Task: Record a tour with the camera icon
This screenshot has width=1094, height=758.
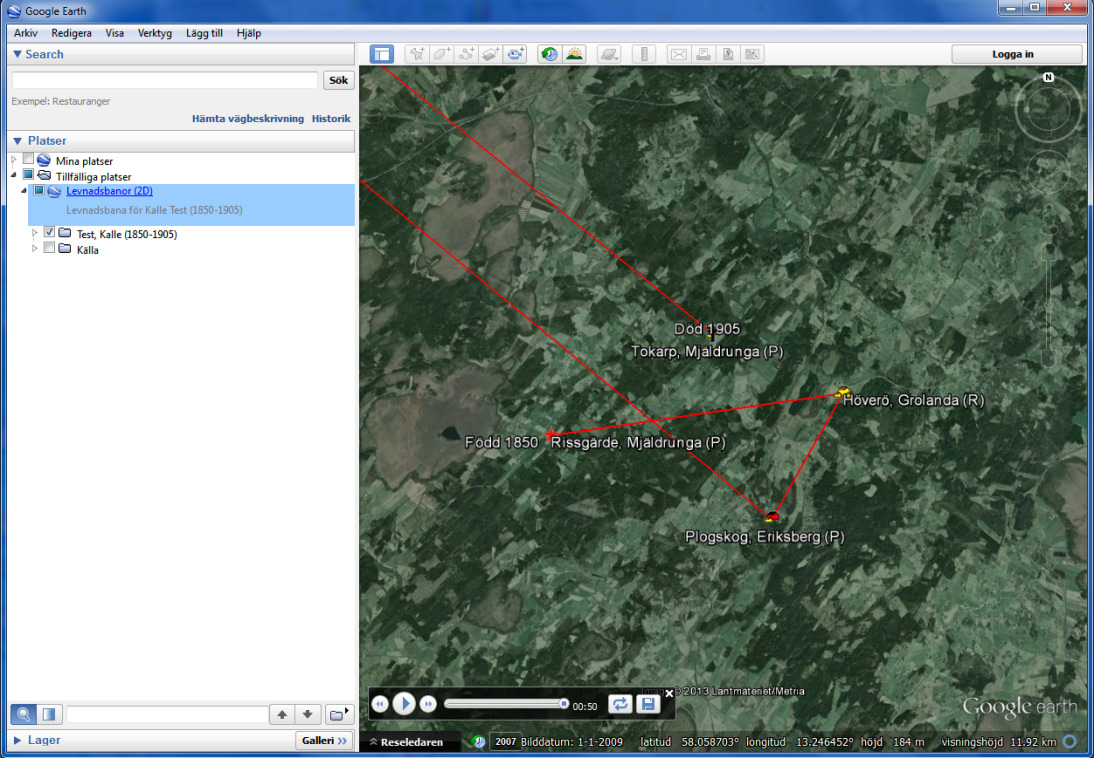Action: click(x=515, y=54)
